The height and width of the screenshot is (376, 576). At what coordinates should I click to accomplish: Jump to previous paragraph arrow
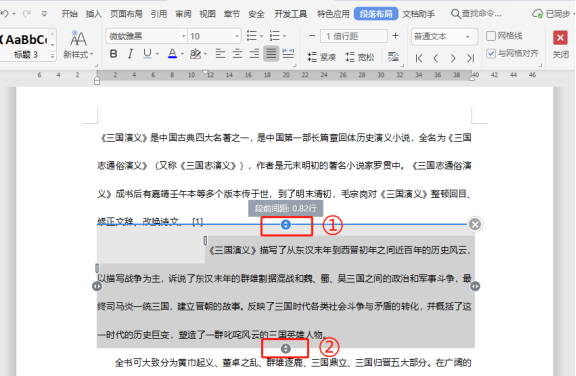(x=436, y=58)
